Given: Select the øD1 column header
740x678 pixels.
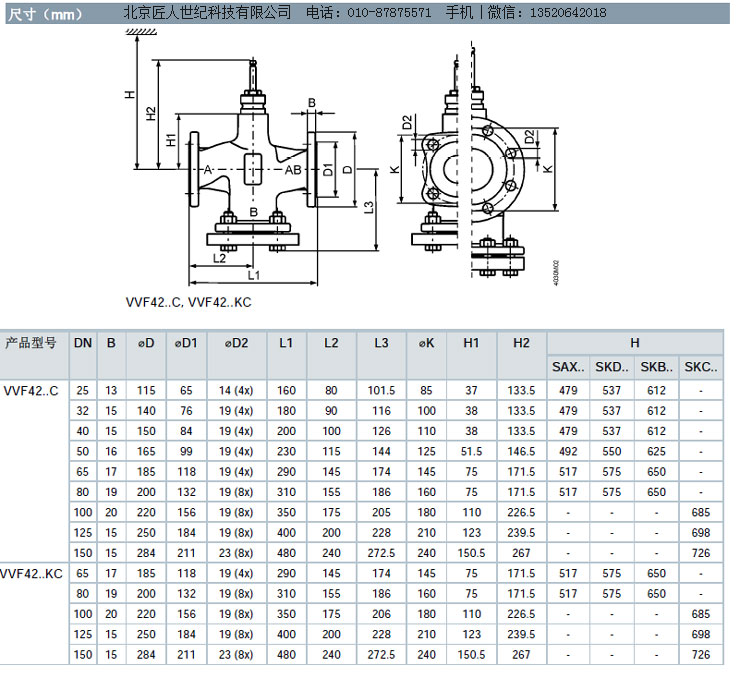Looking at the screenshot, I should [x=186, y=343].
